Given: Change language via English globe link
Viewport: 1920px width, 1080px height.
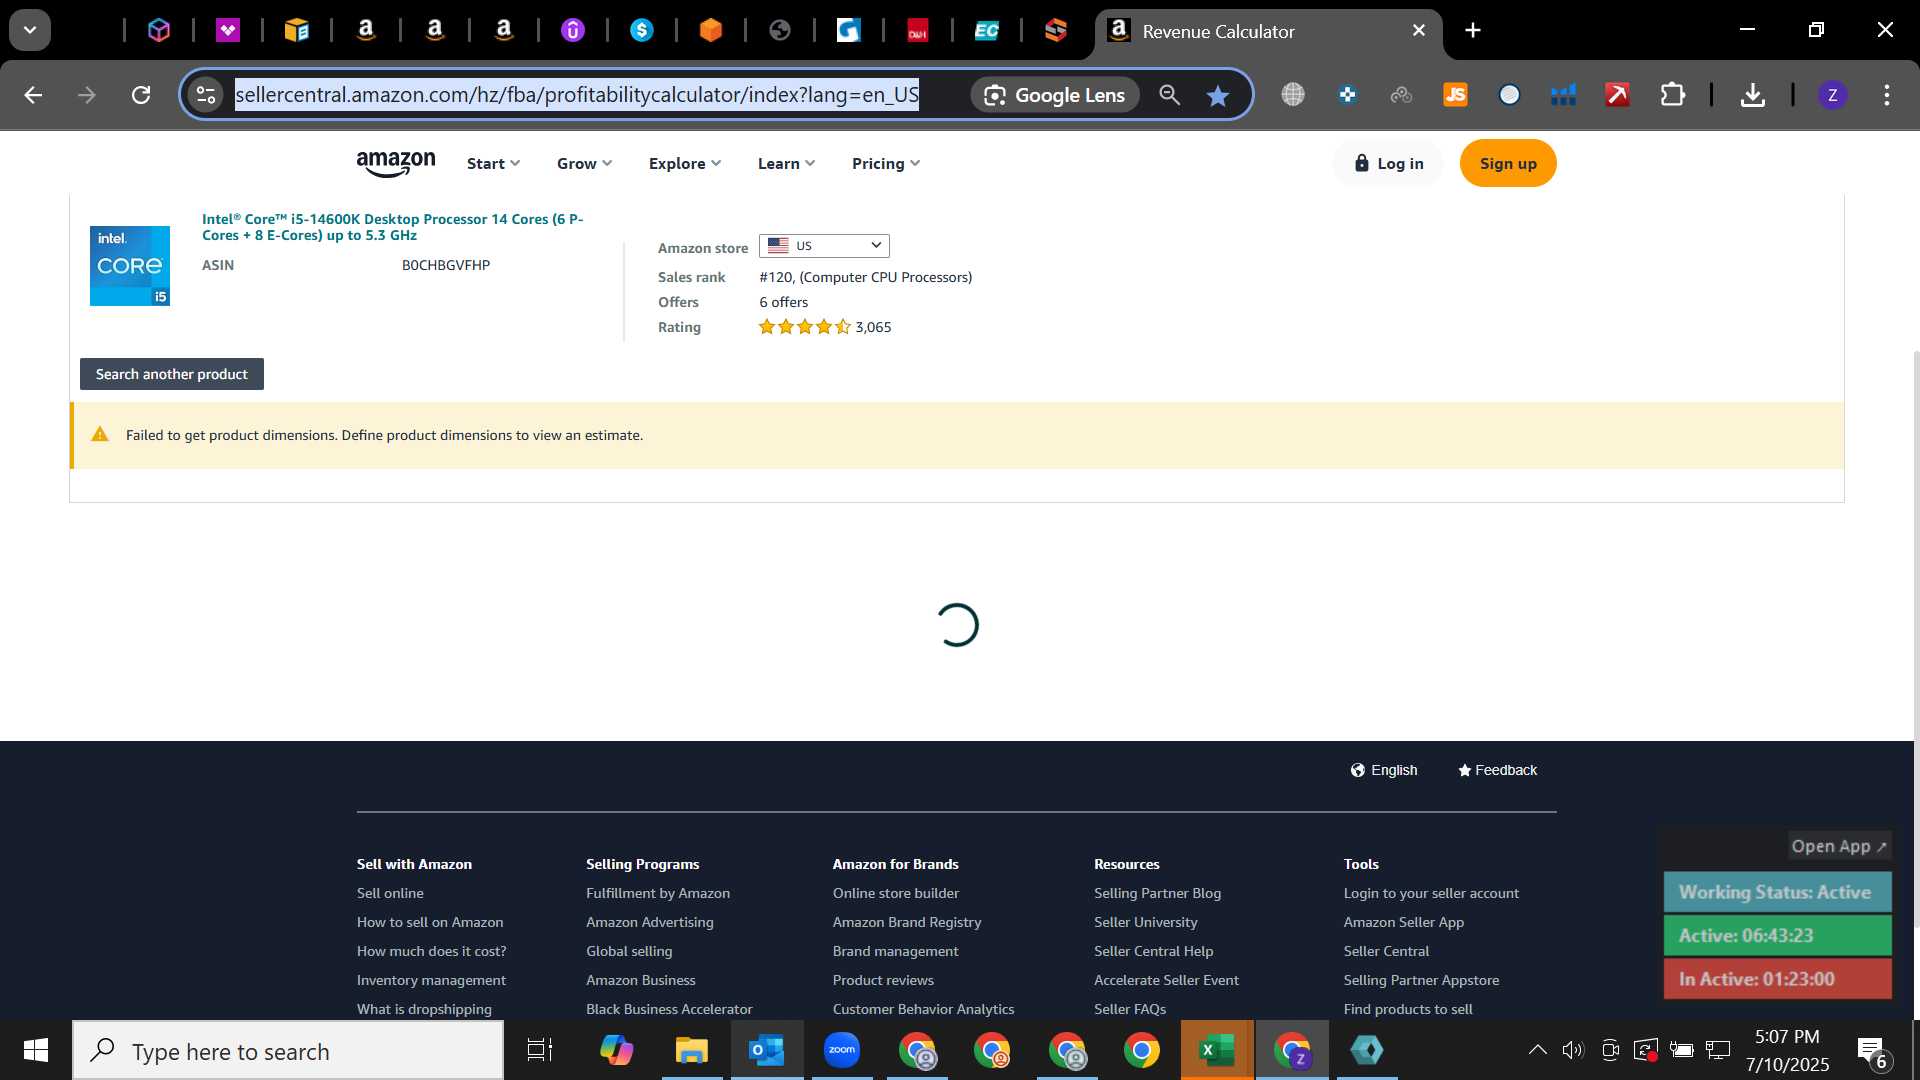Looking at the screenshot, I should point(1384,770).
